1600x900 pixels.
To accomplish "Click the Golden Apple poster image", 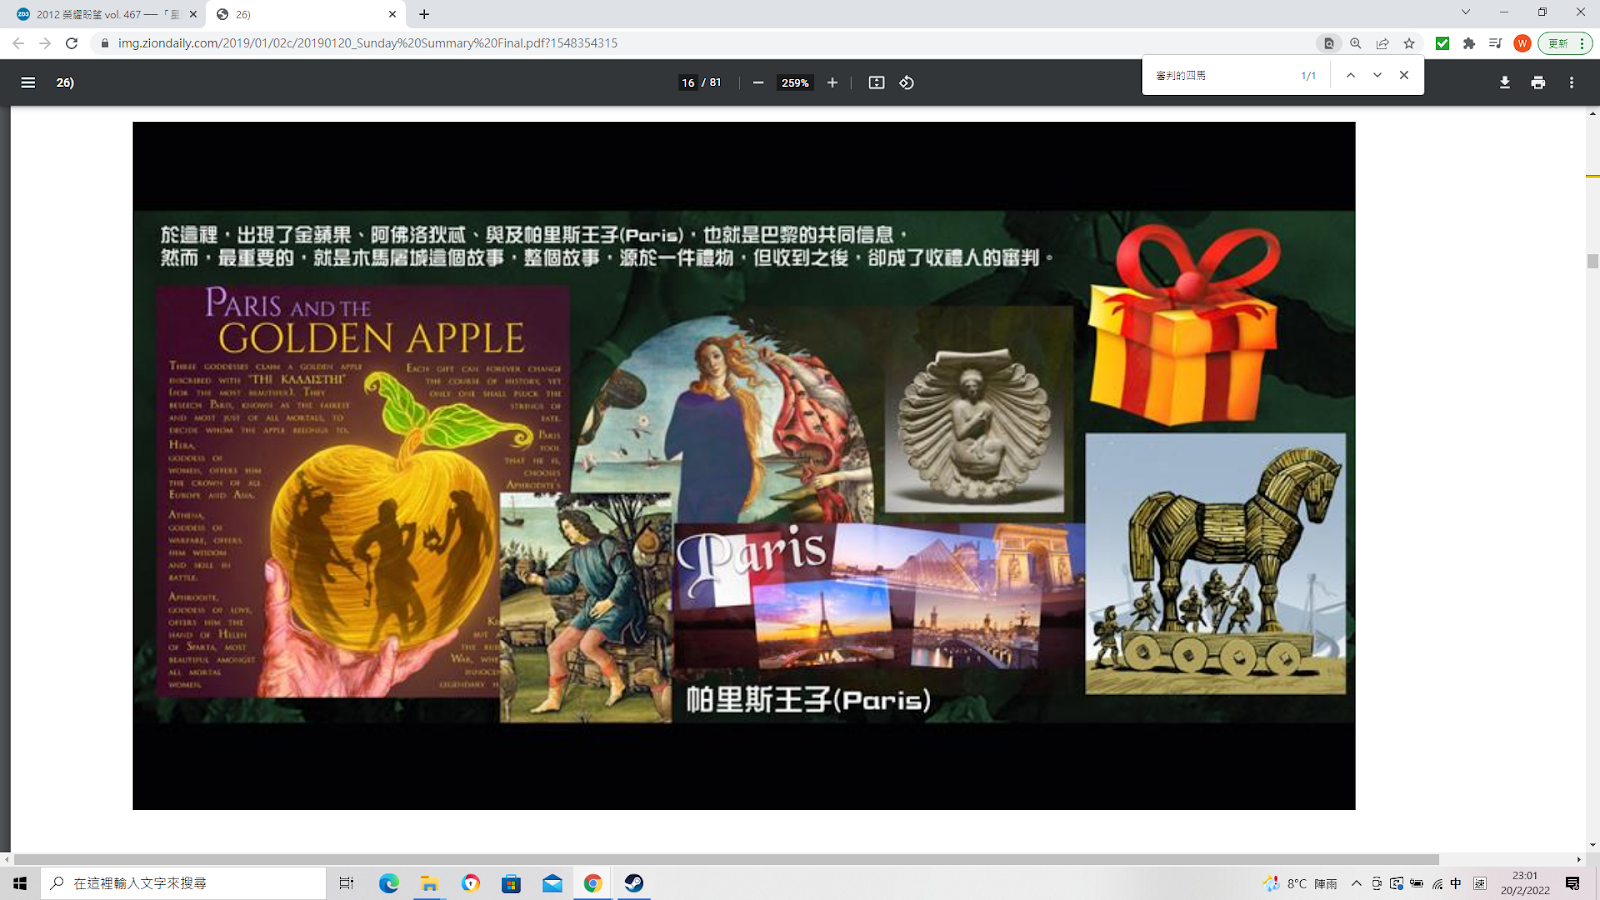I will click(363, 491).
